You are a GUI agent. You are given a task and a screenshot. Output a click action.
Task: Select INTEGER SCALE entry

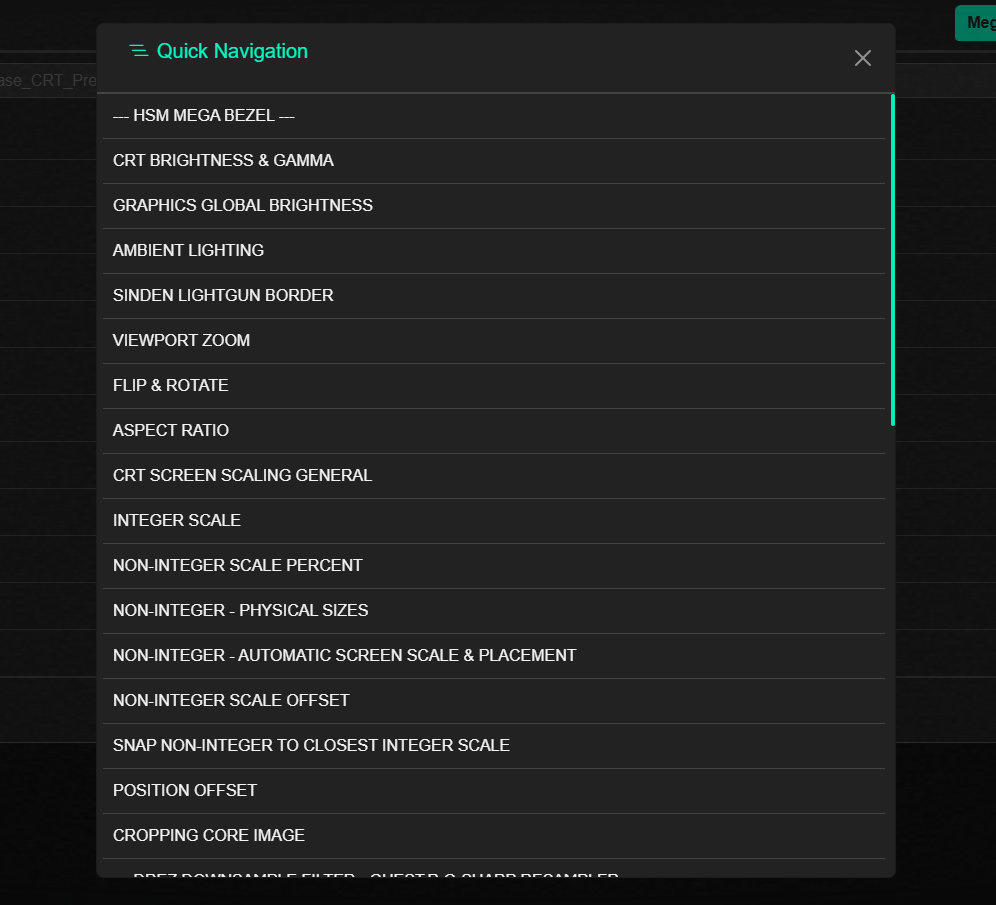click(x=177, y=521)
